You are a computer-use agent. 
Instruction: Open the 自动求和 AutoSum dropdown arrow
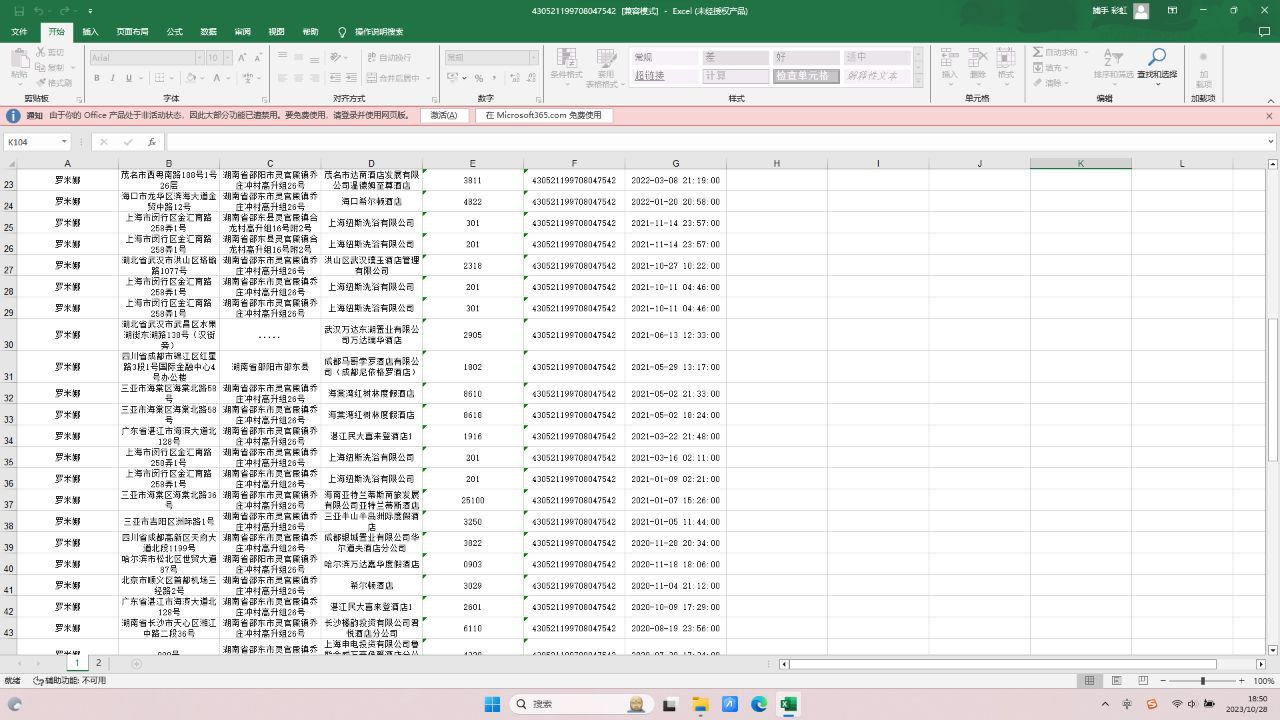(x=1084, y=52)
